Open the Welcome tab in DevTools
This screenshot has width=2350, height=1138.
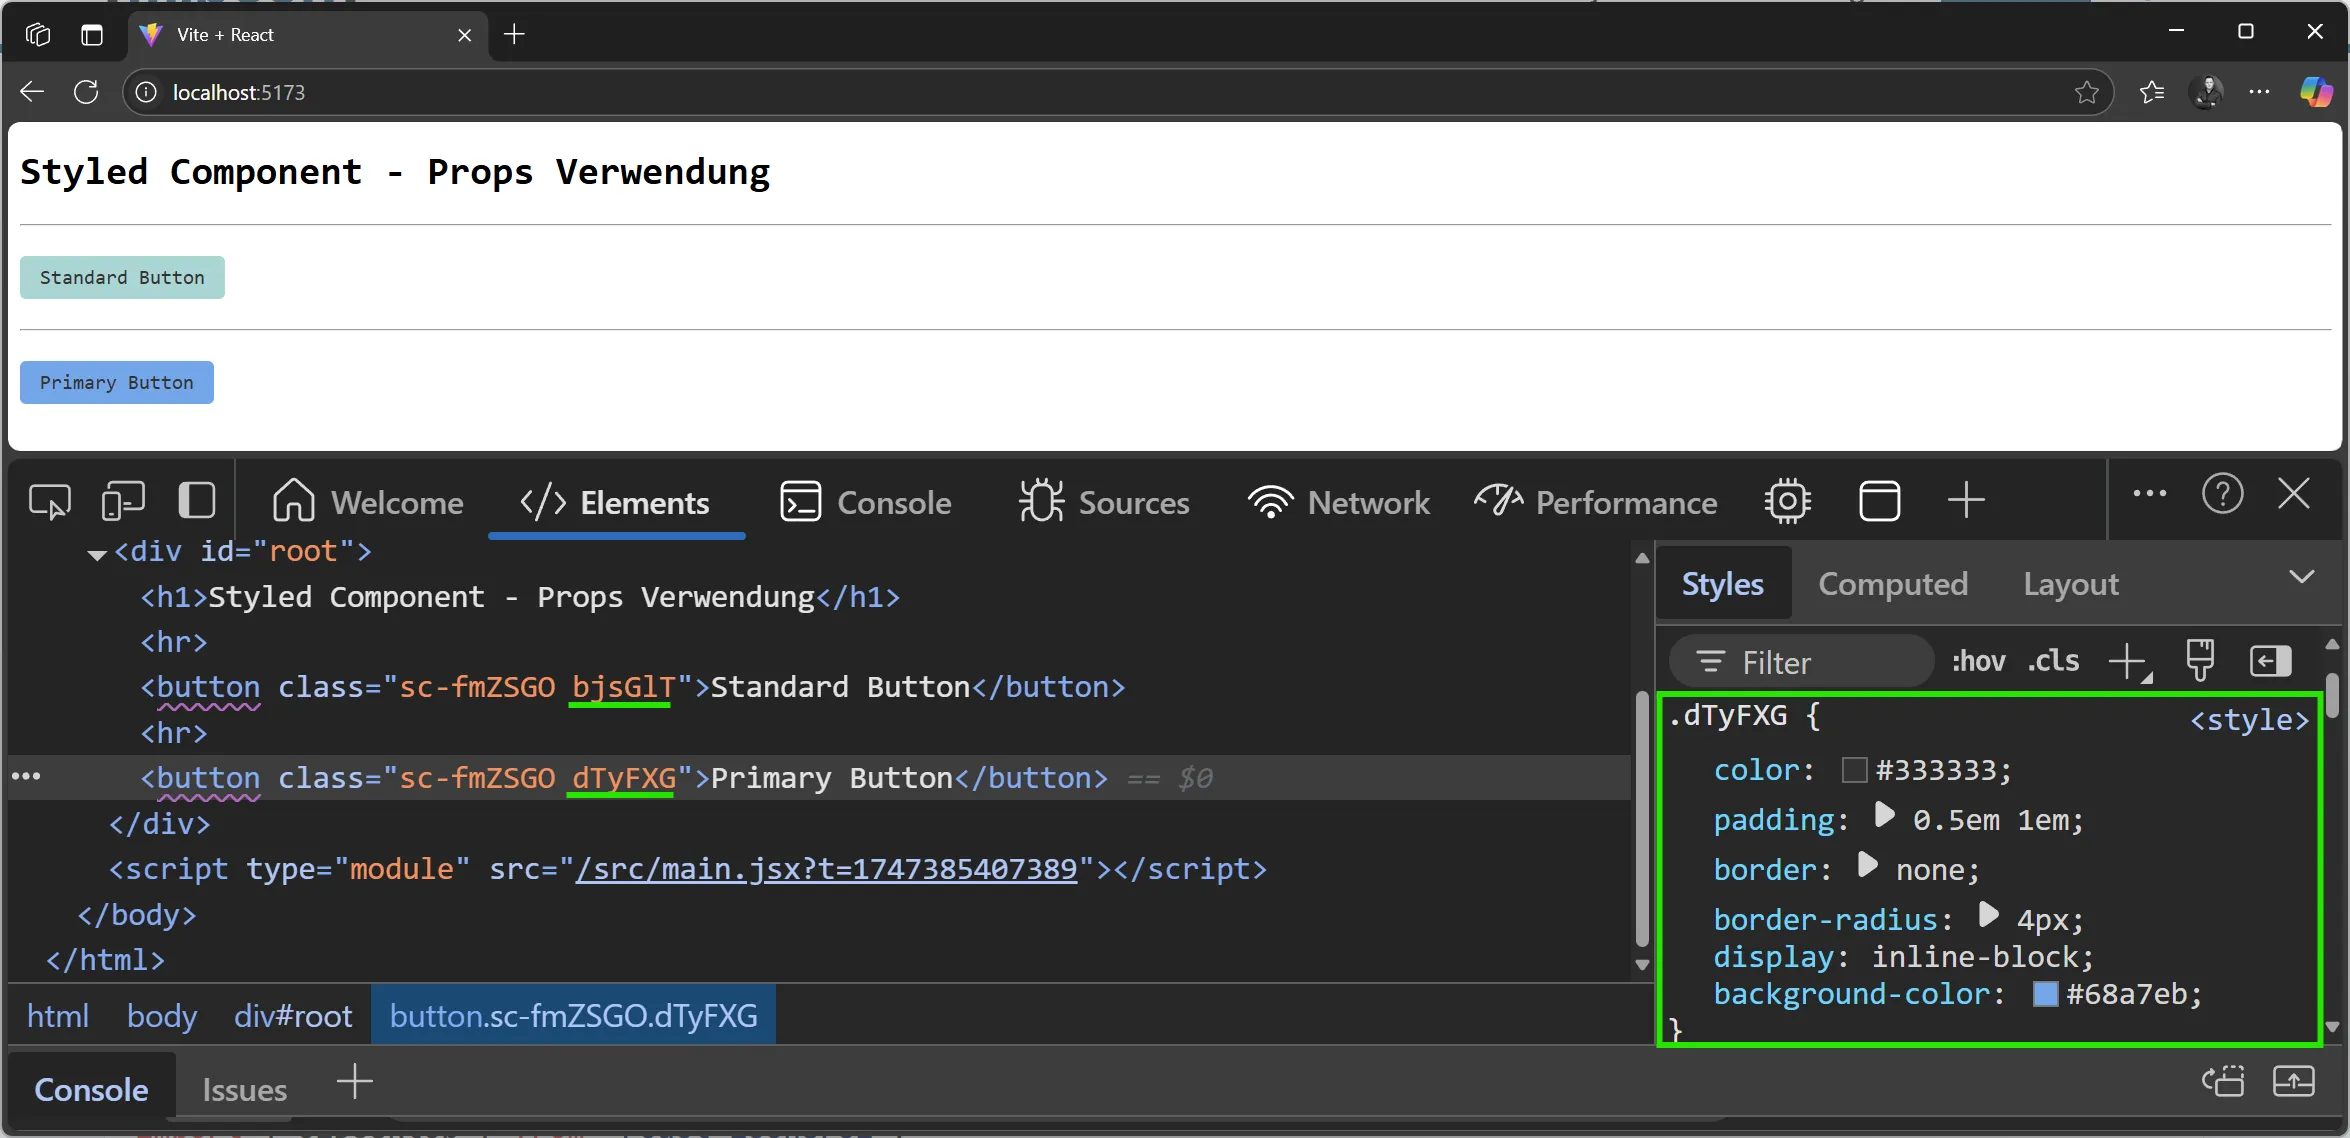pos(368,502)
